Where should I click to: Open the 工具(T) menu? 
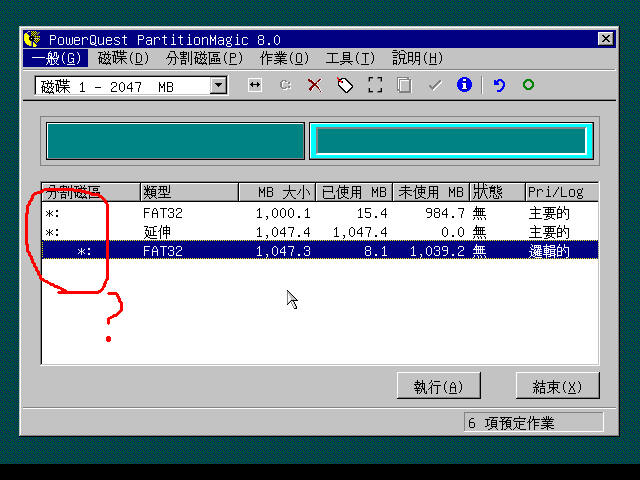point(350,58)
